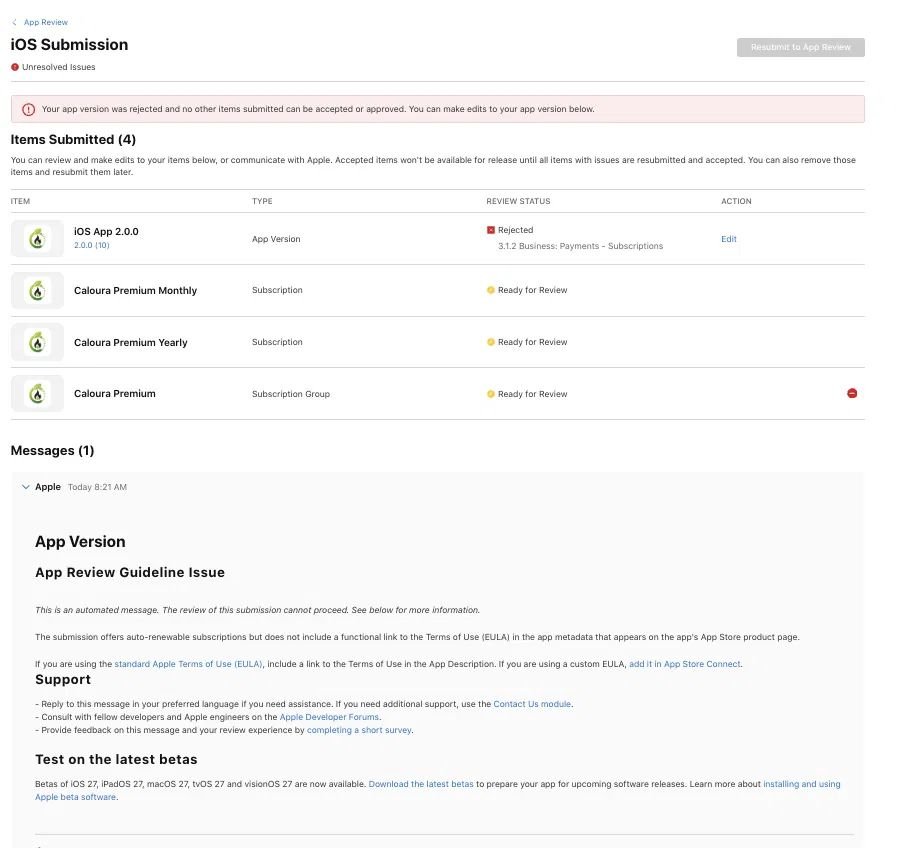This screenshot has width=900, height=848.
Task: Go back to App Review
Action: click(46, 22)
